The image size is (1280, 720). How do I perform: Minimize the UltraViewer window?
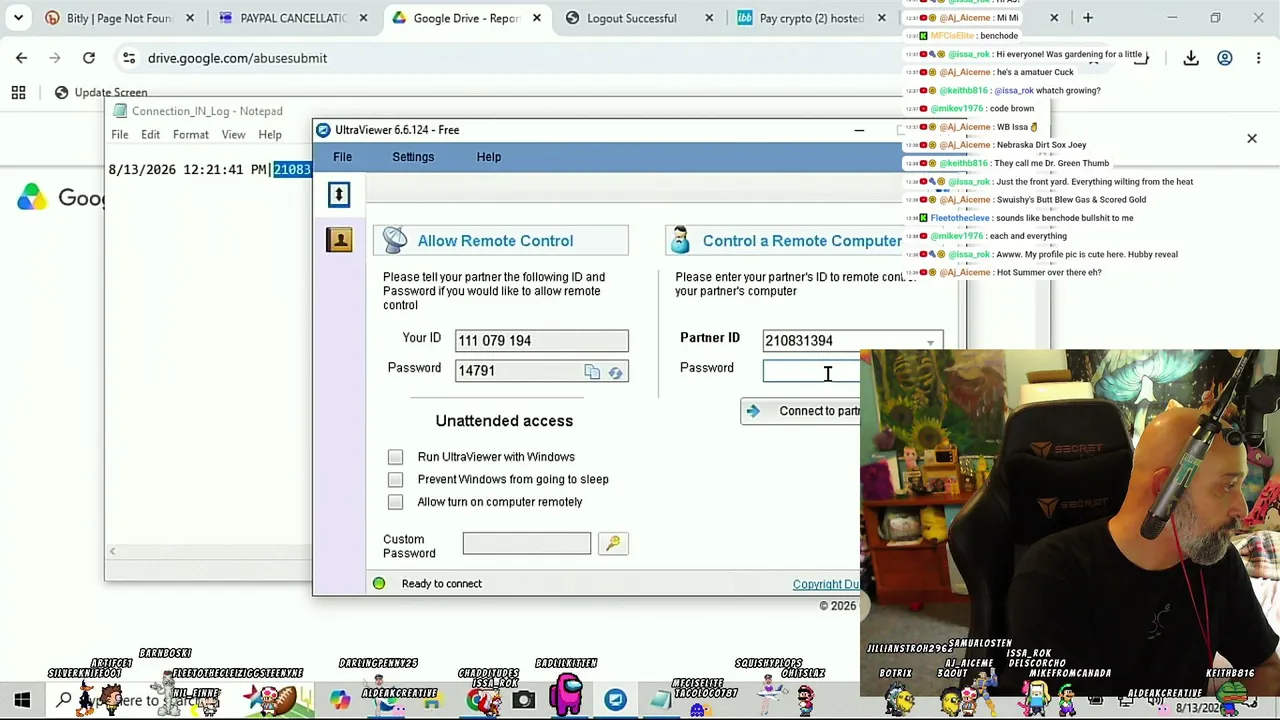pyautogui.click(x=859, y=130)
